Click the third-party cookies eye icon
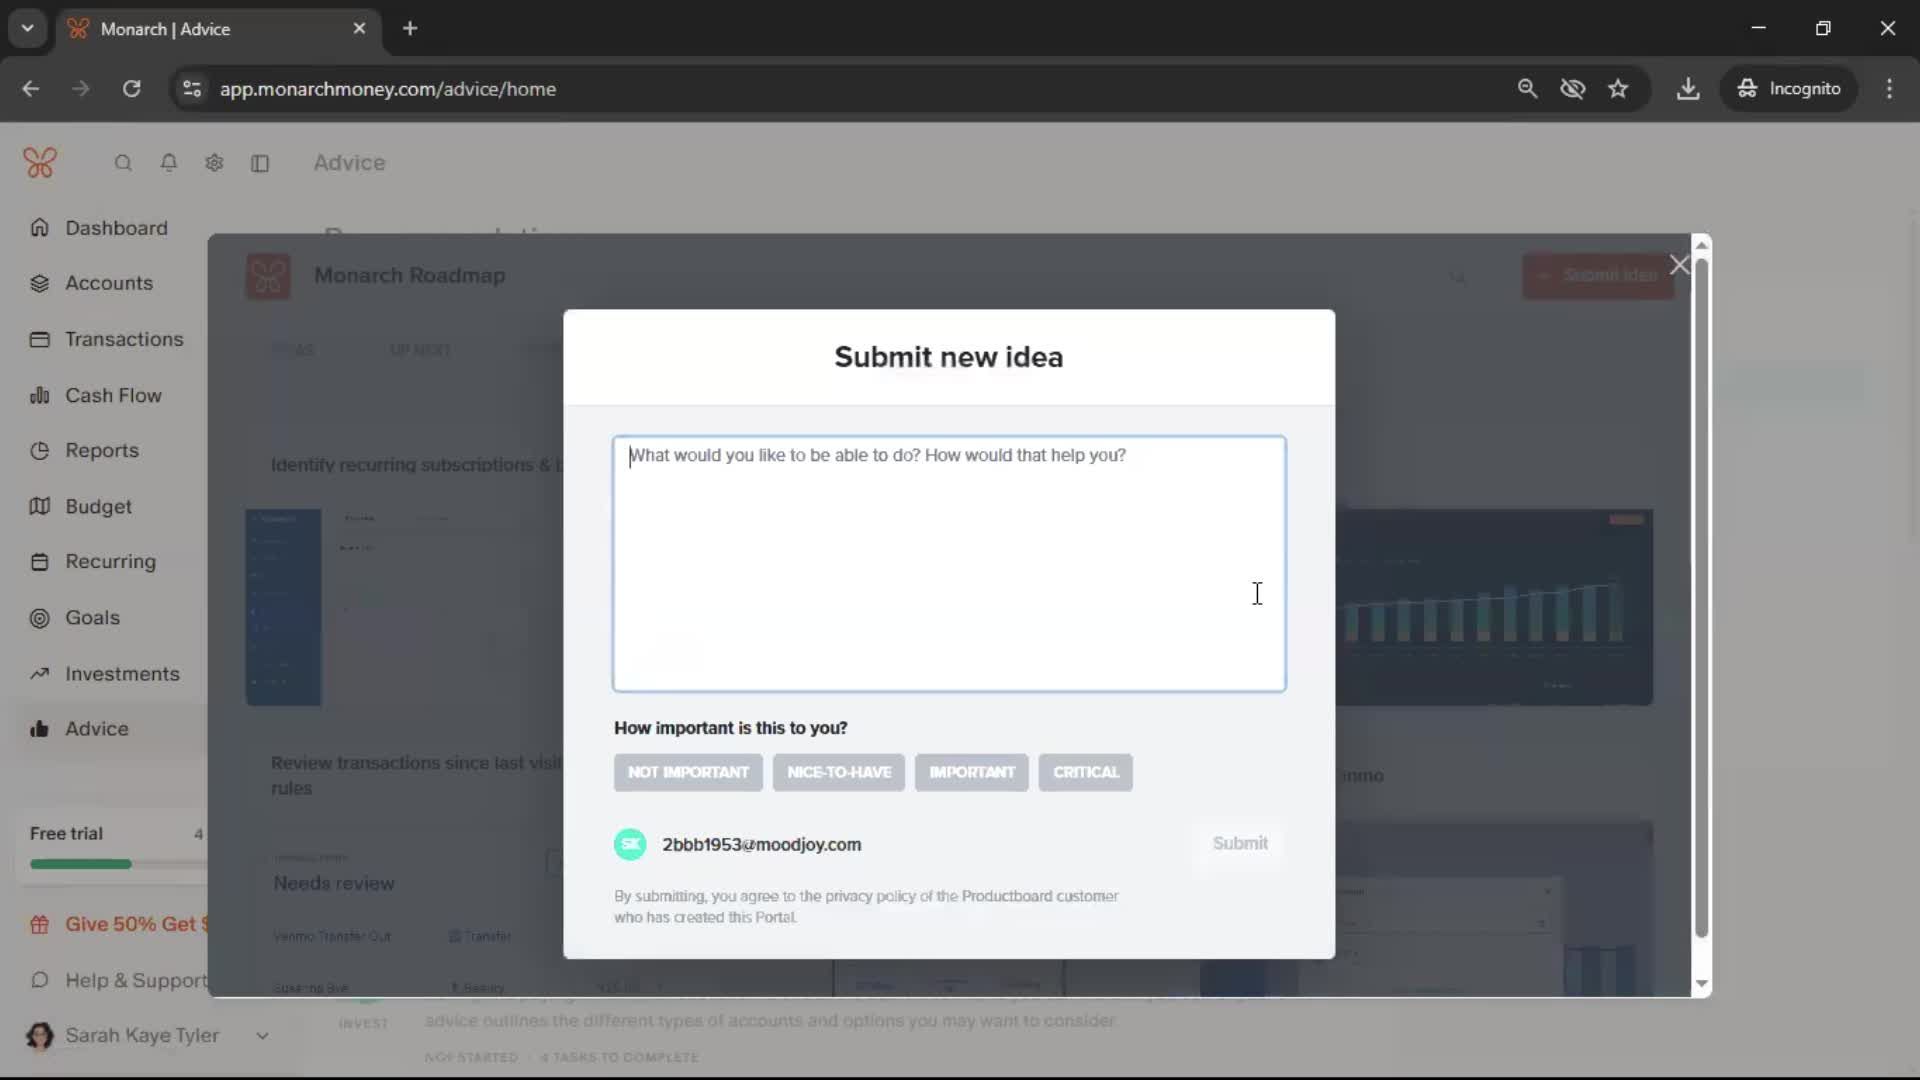 (x=1572, y=89)
